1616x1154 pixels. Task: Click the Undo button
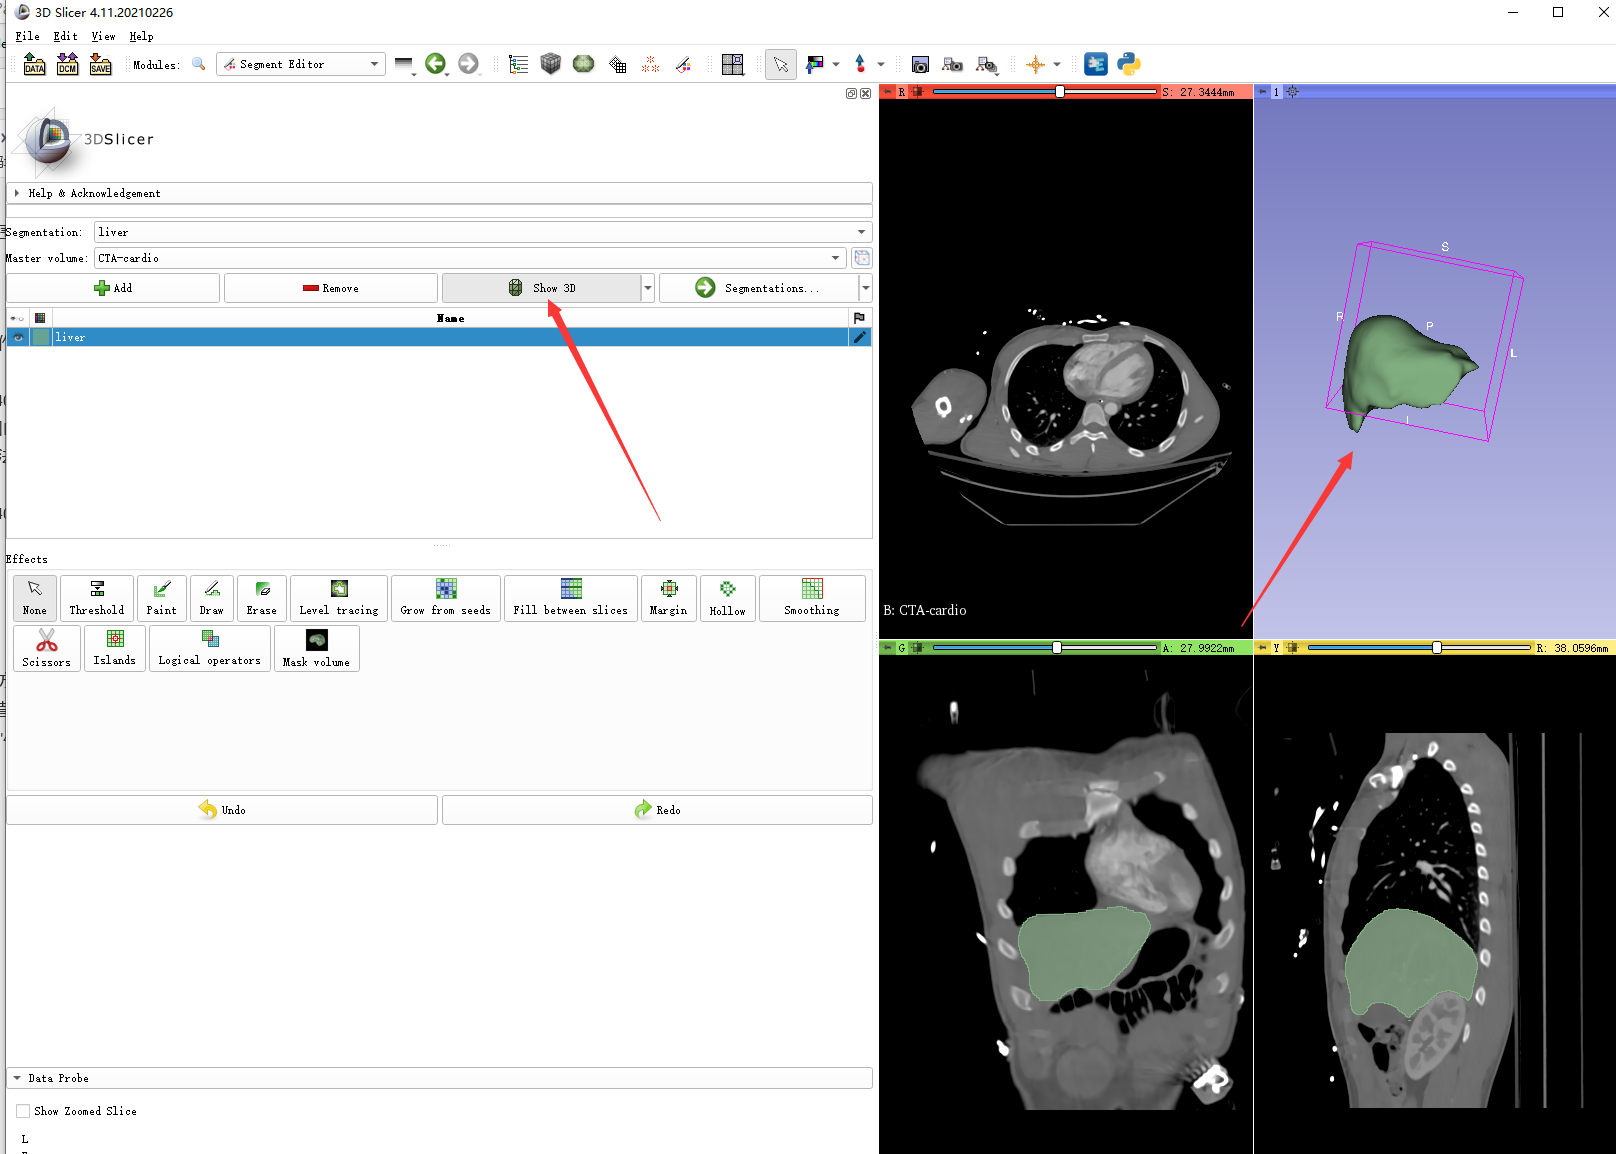(x=221, y=809)
